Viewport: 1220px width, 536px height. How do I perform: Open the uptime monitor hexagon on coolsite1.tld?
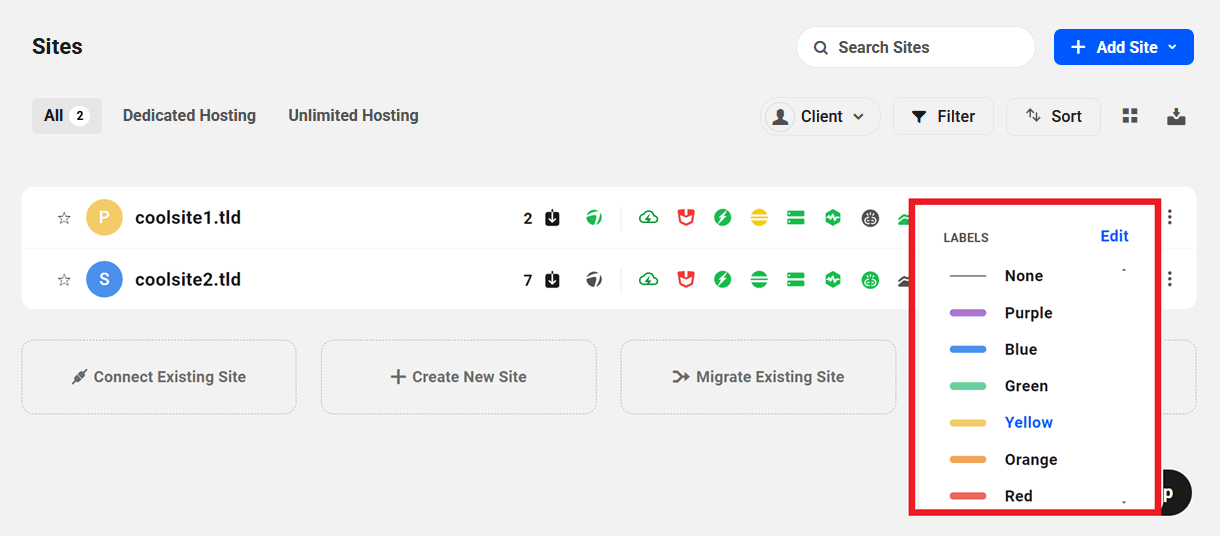pyautogui.click(x=833, y=217)
